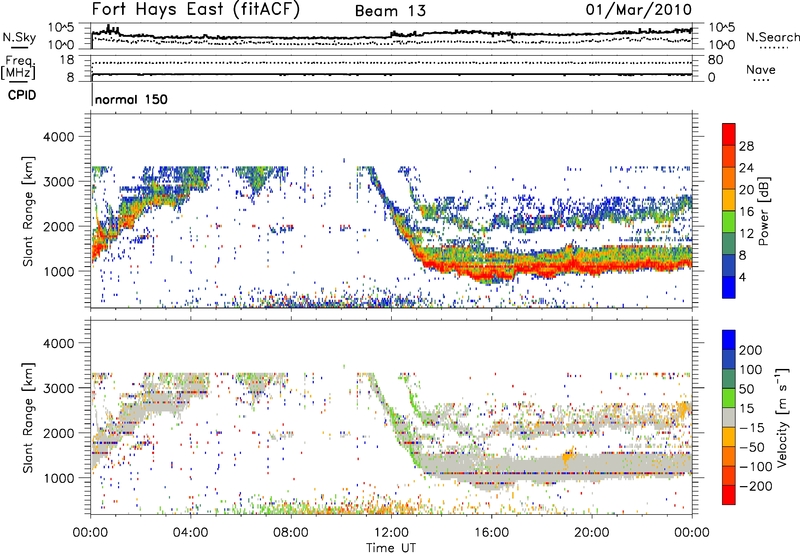
Task: Click the 'normal 150' CPID text
Action: click(131, 99)
